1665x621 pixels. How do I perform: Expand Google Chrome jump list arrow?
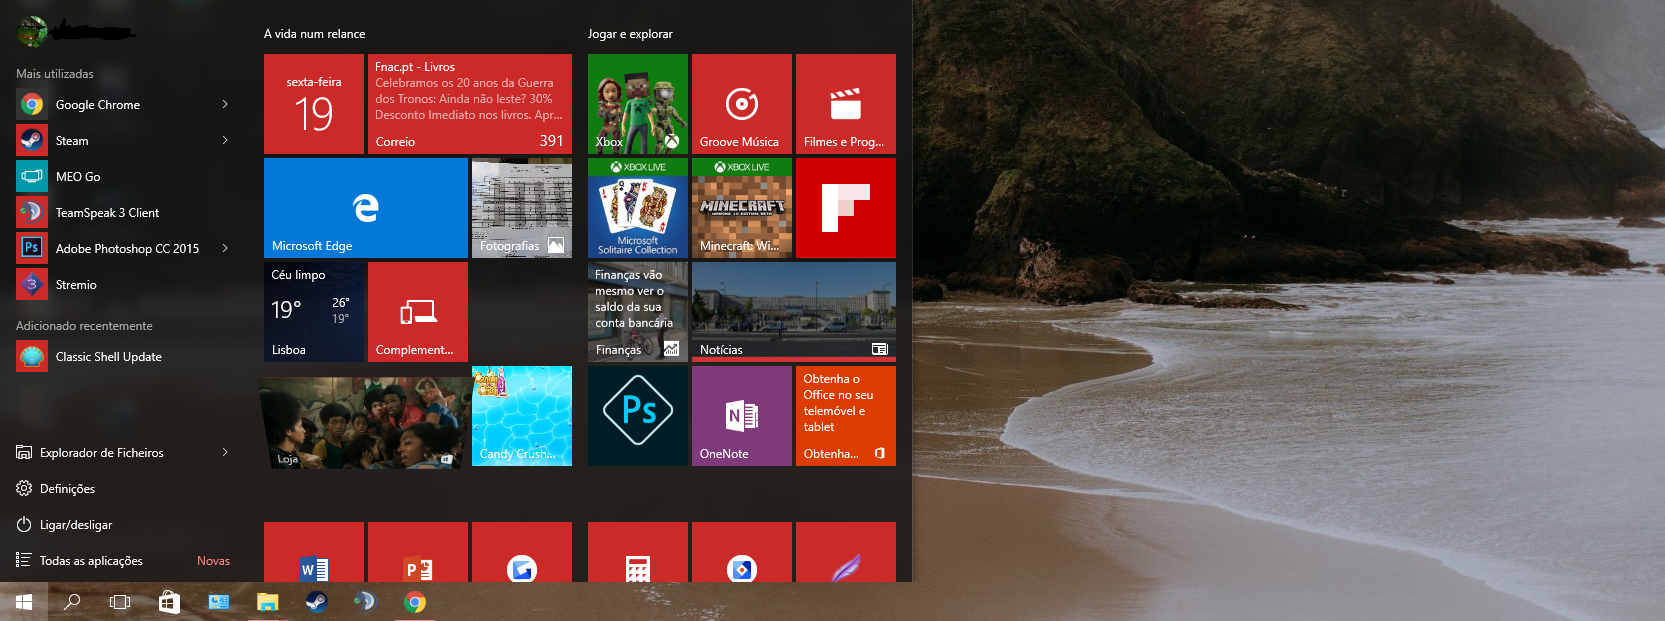click(x=225, y=105)
